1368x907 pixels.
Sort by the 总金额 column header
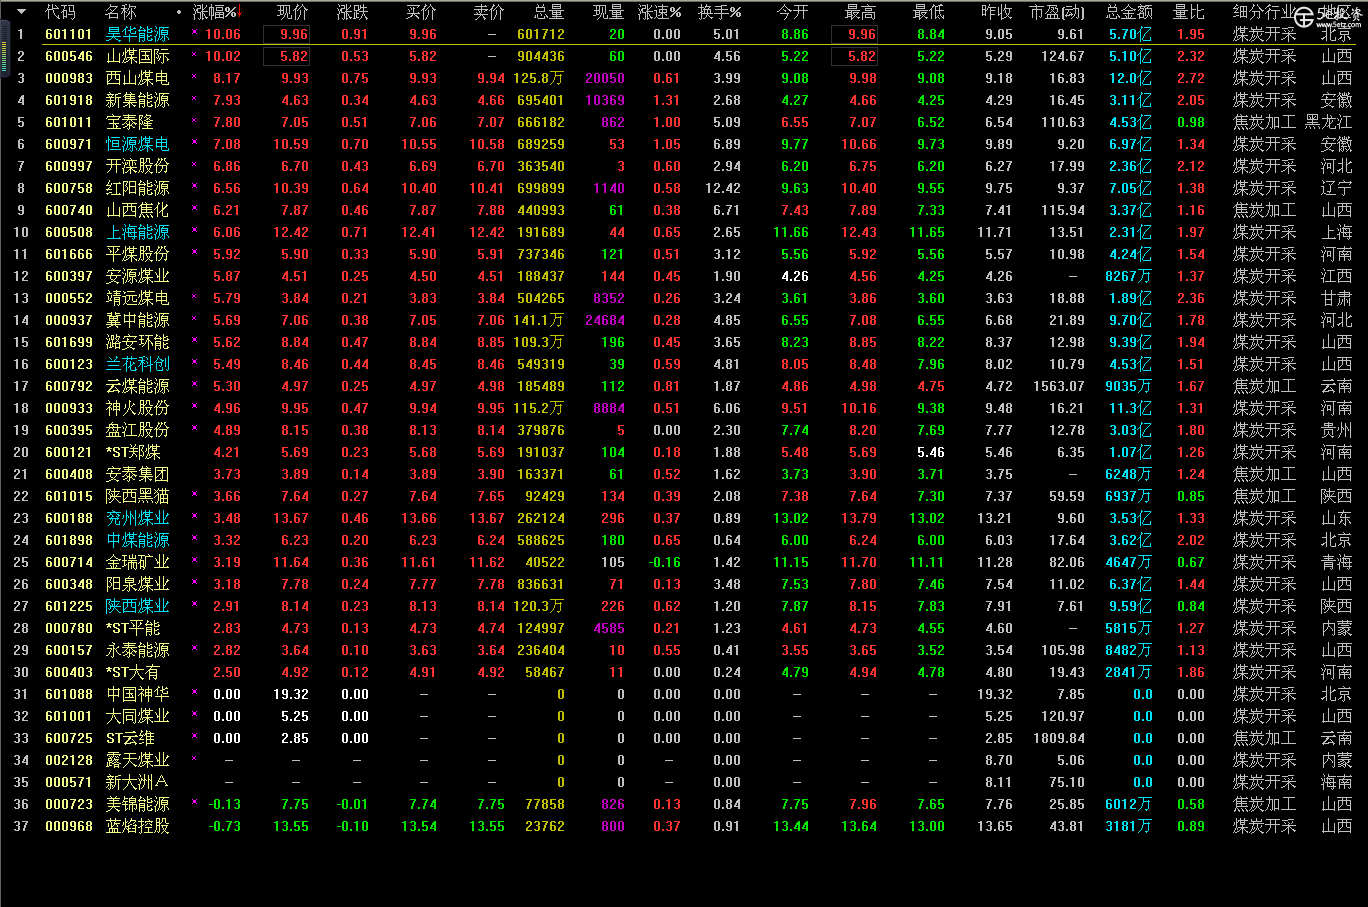(1129, 12)
